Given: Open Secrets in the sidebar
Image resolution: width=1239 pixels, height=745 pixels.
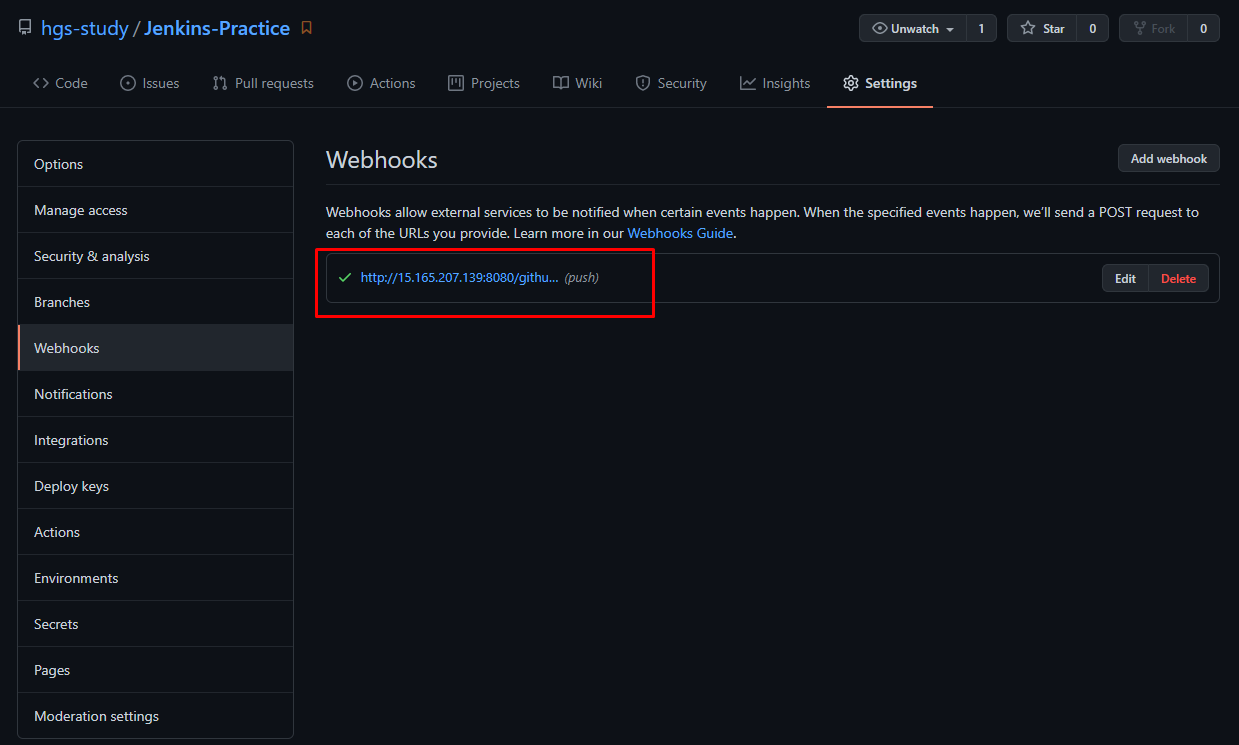Looking at the screenshot, I should pyautogui.click(x=156, y=624).
